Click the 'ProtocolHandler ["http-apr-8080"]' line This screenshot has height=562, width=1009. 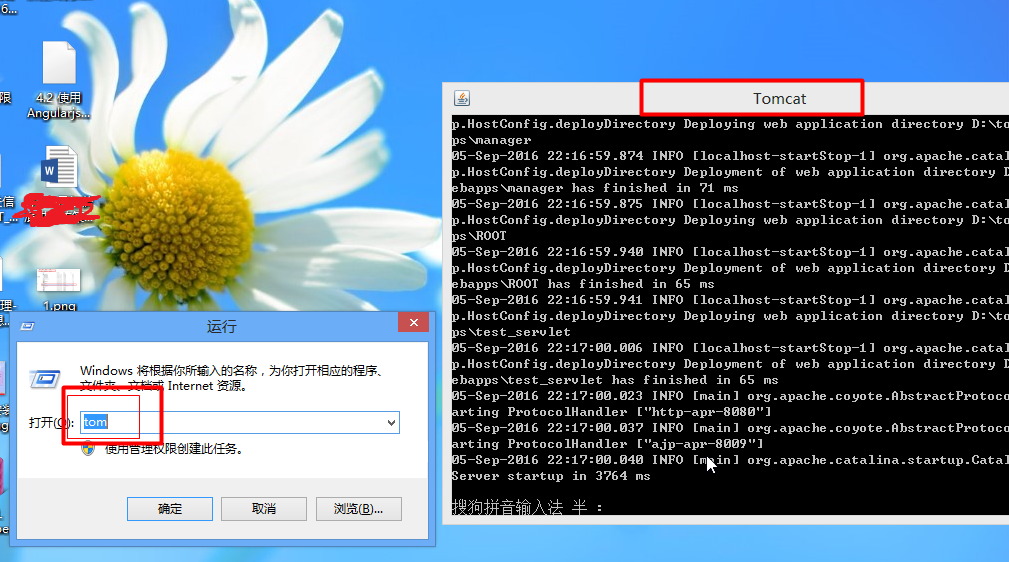tap(611, 412)
